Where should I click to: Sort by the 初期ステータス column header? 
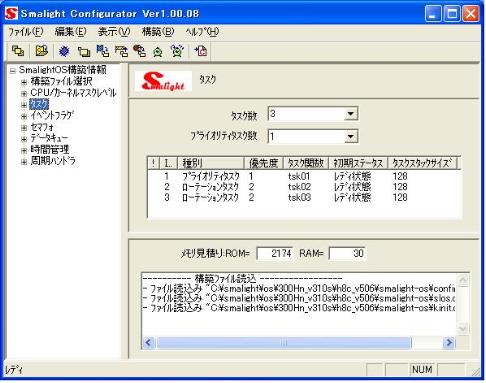click(358, 163)
